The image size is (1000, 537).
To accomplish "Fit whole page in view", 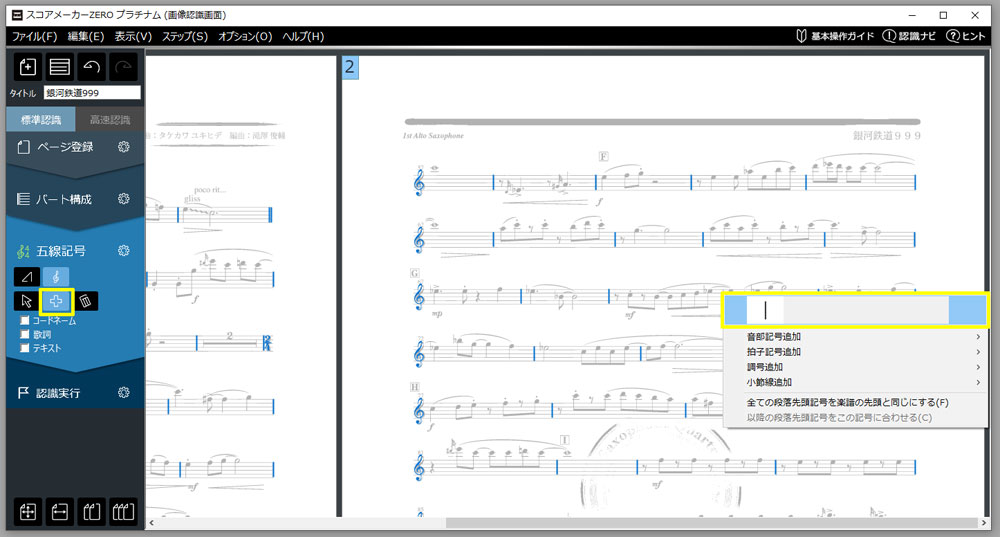I will tap(28, 511).
